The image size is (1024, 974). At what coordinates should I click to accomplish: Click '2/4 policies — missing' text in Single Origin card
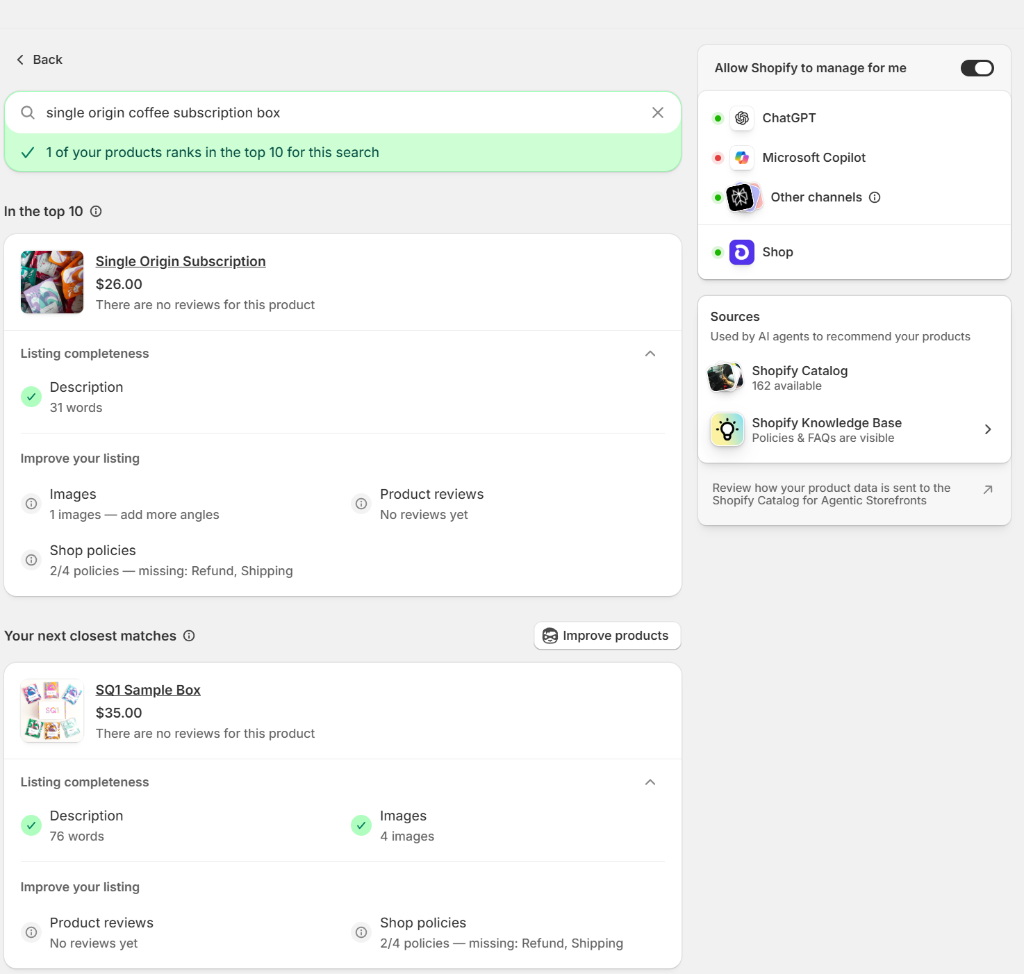point(171,571)
